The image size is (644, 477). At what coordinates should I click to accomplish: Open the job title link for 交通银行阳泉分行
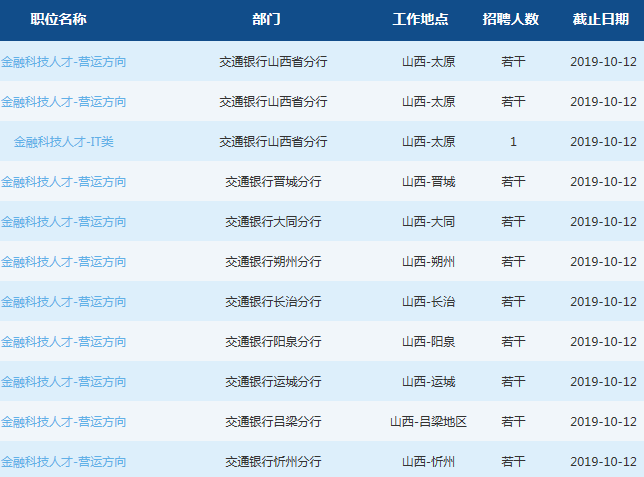click(x=64, y=342)
